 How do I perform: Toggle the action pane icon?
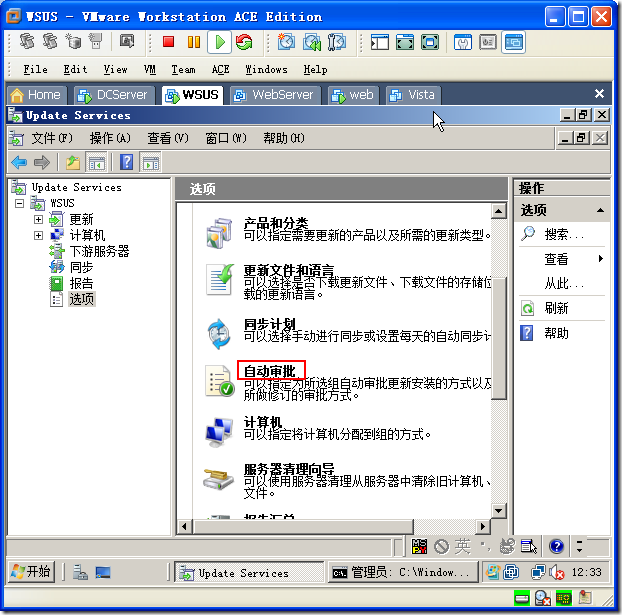tap(150, 162)
